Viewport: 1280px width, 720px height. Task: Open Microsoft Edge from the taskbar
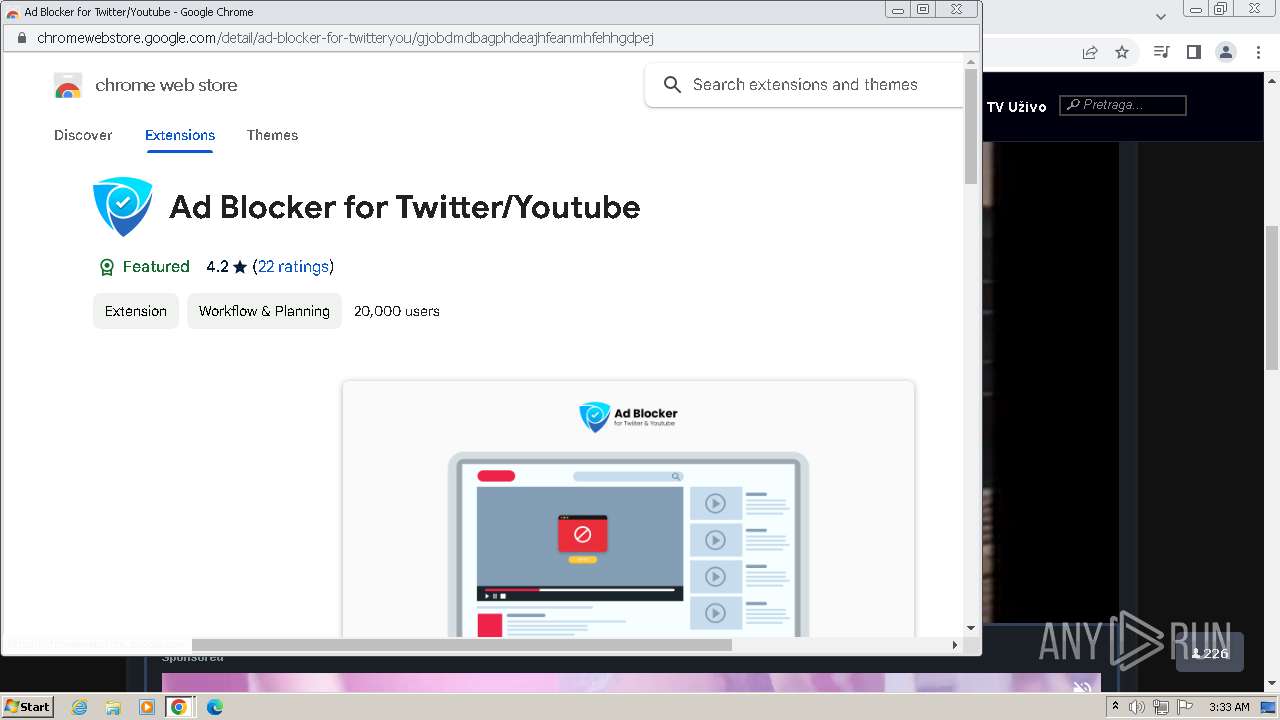point(214,707)
